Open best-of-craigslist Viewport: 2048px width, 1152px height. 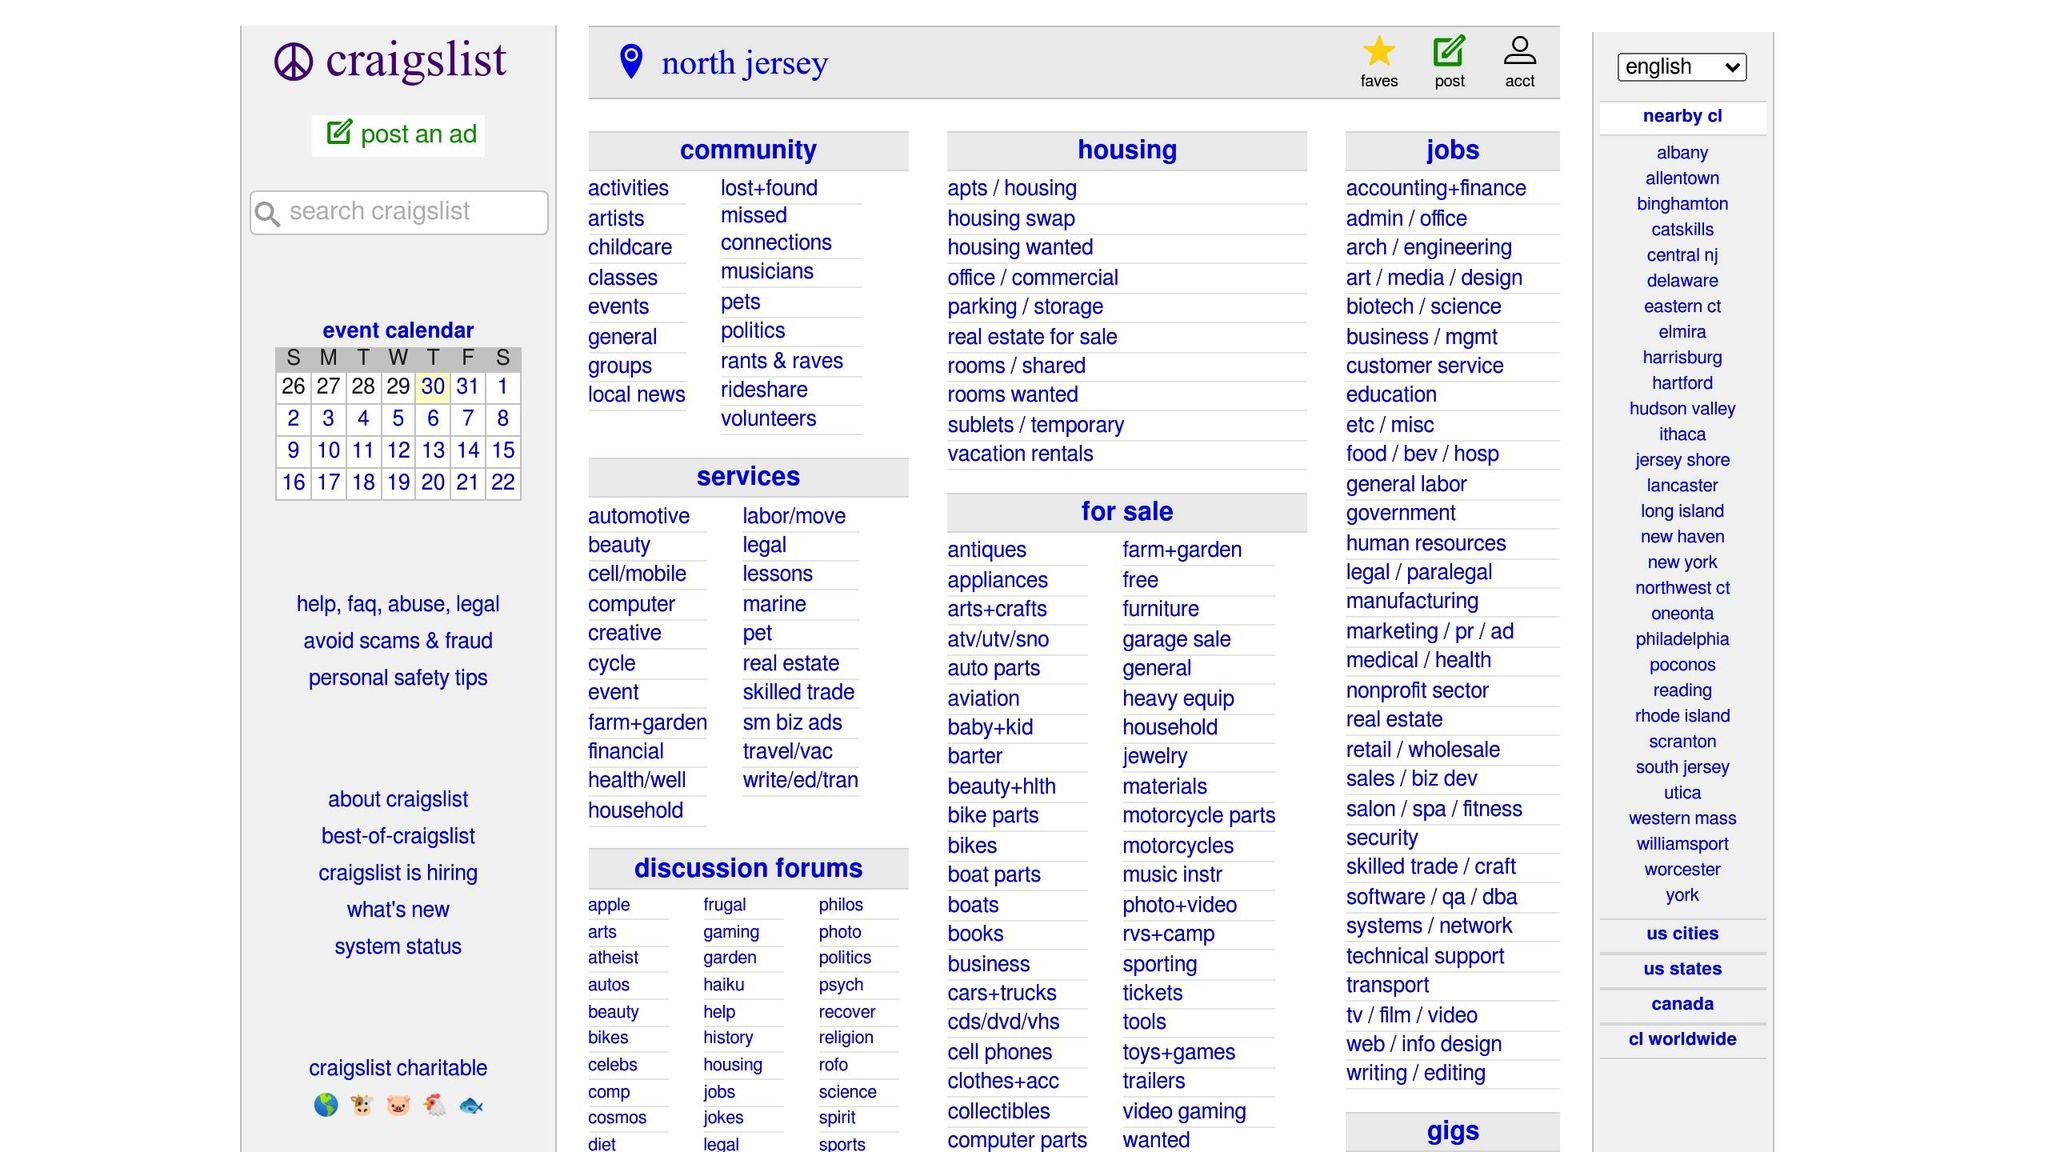point(397,836)
